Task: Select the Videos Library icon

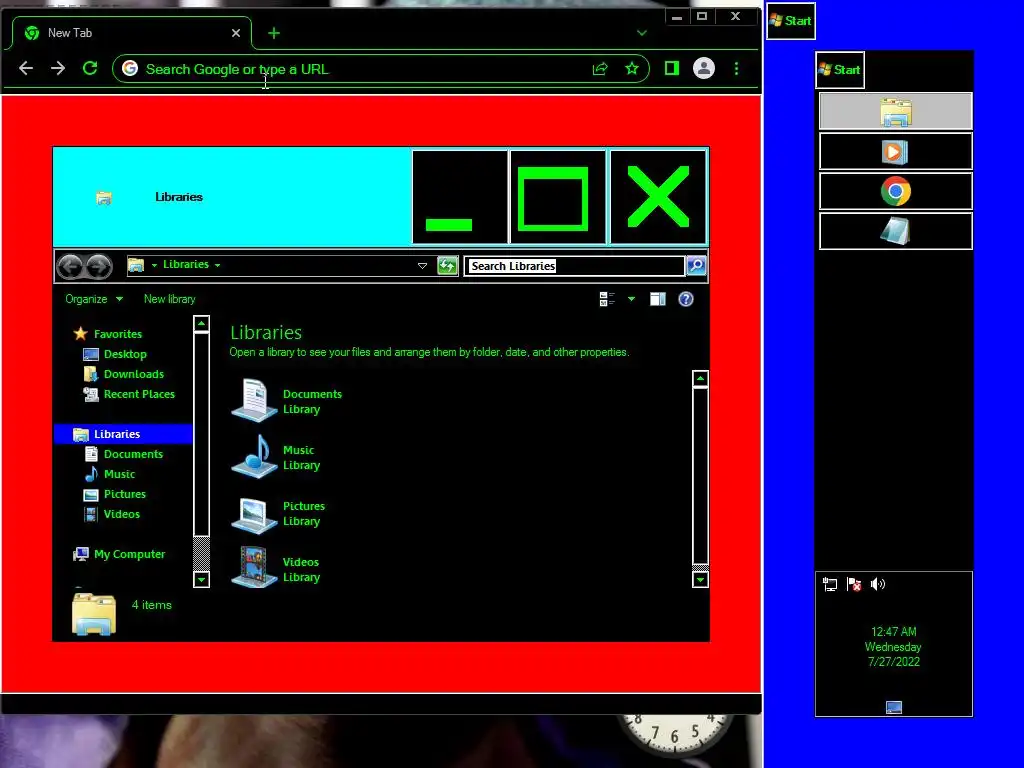Action: [255, 568]
